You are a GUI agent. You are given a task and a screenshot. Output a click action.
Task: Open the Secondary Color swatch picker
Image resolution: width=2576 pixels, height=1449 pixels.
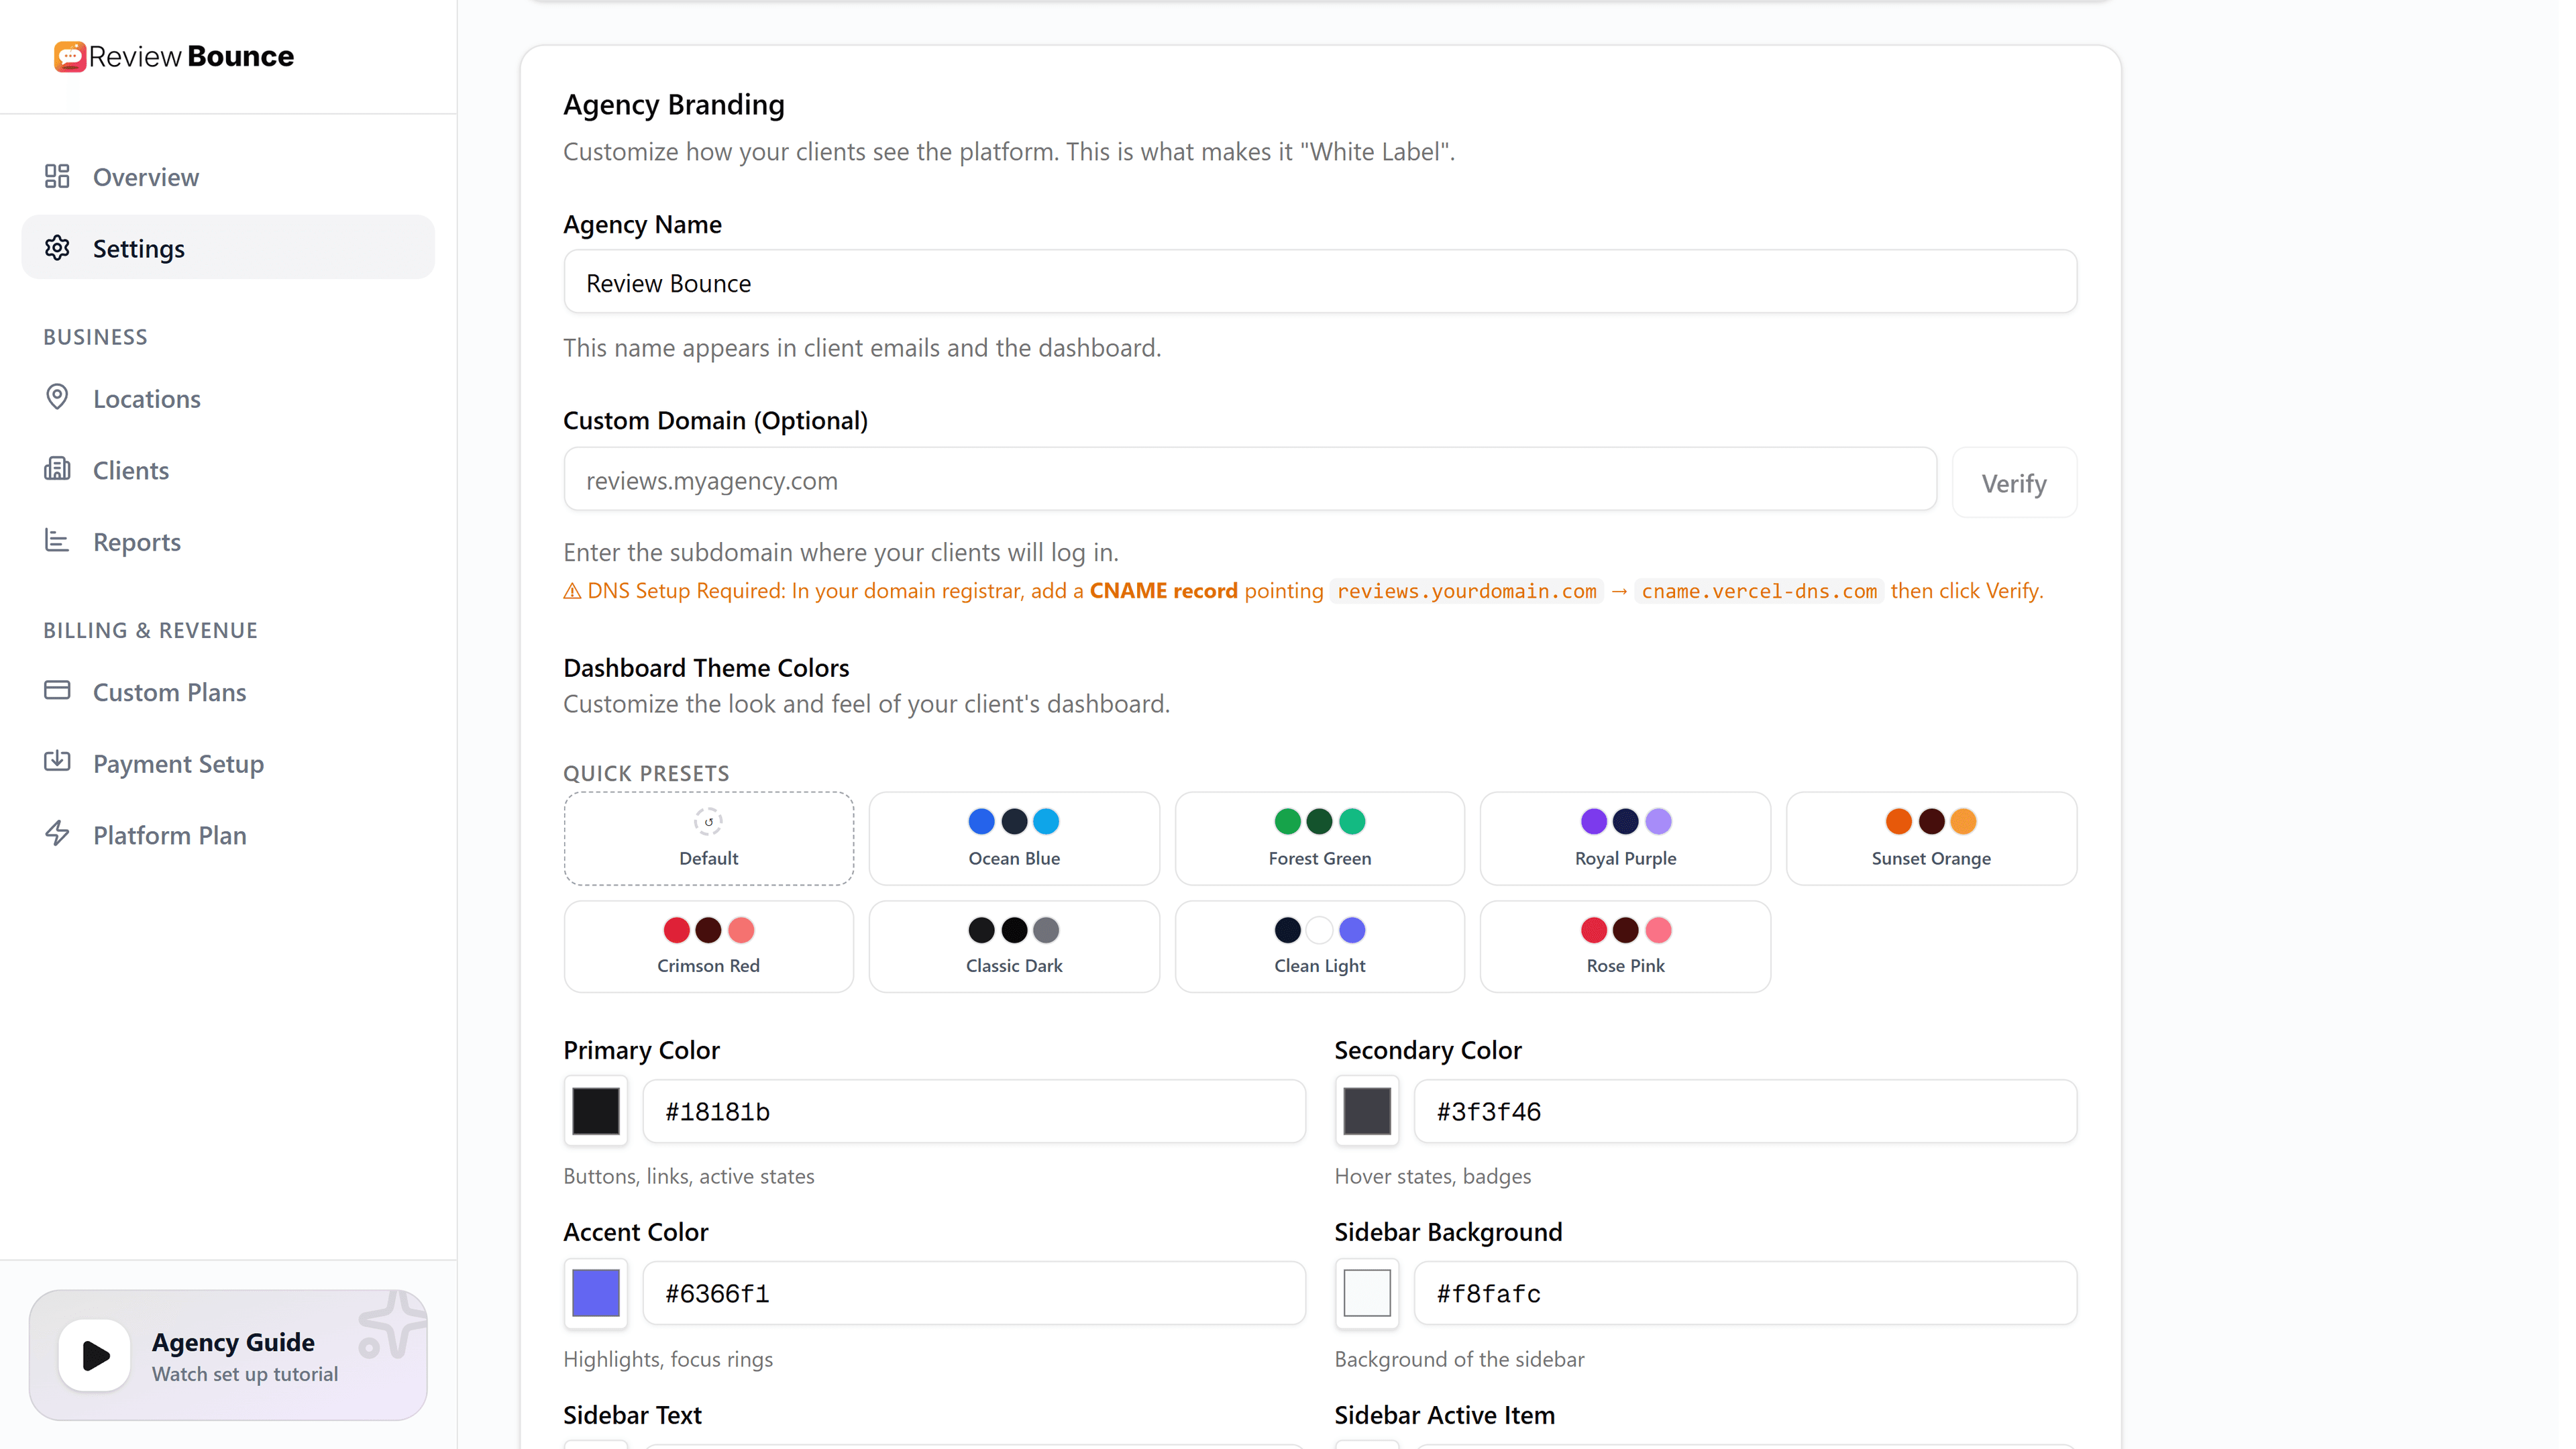[1366, 1110]
